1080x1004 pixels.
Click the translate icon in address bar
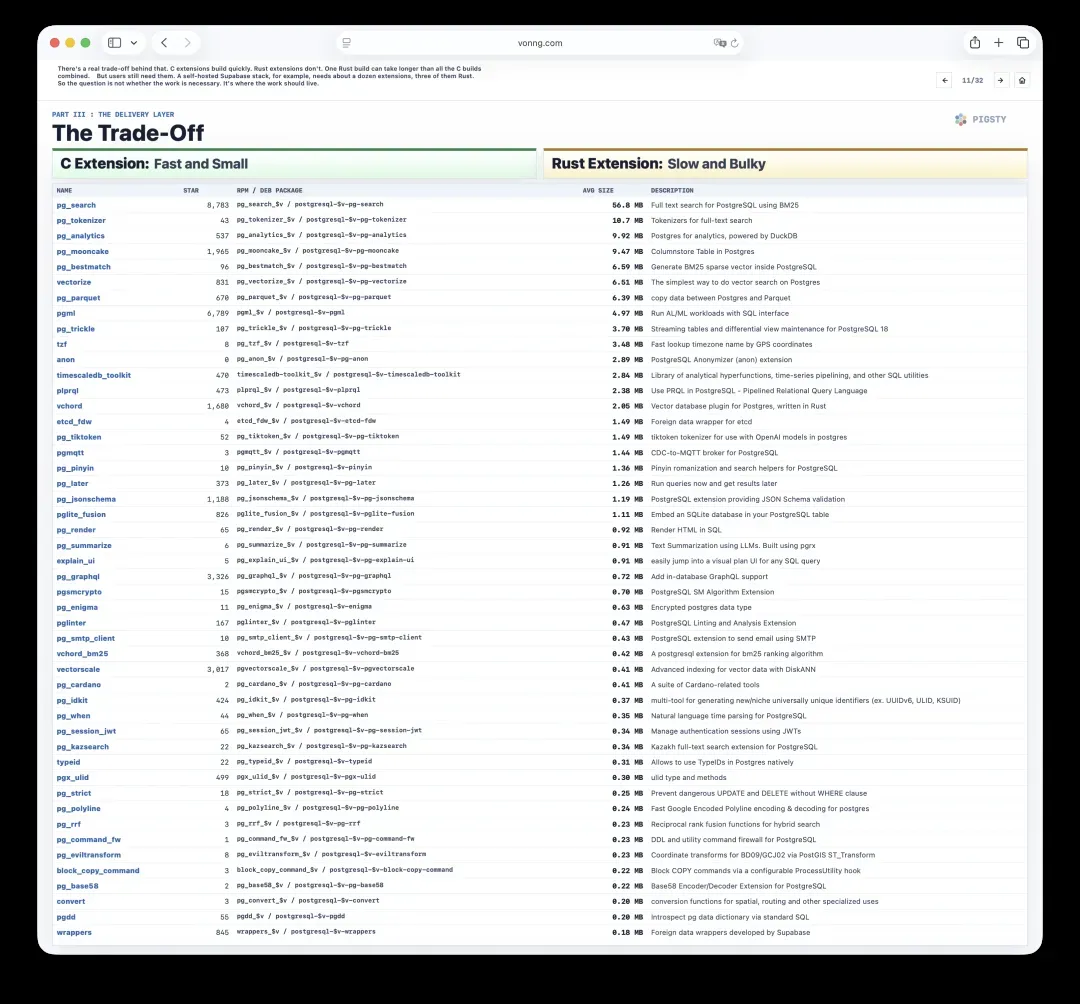(720, 43)
